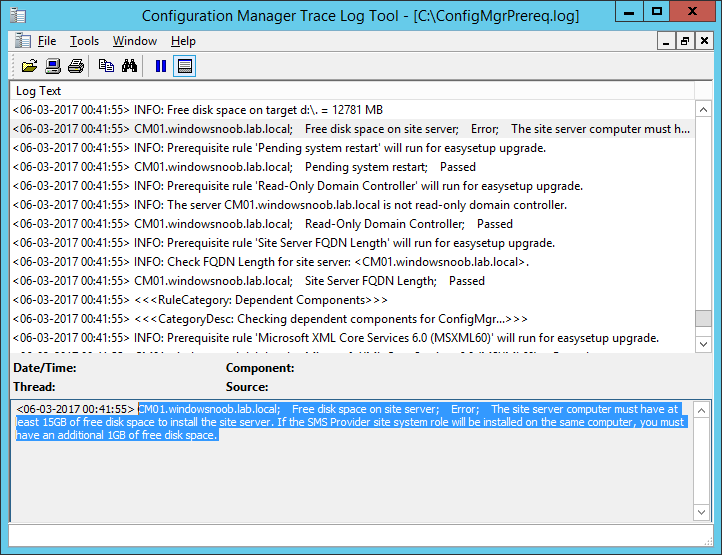Select the 'Check FQDN Length for site server' row

[352, 262]
